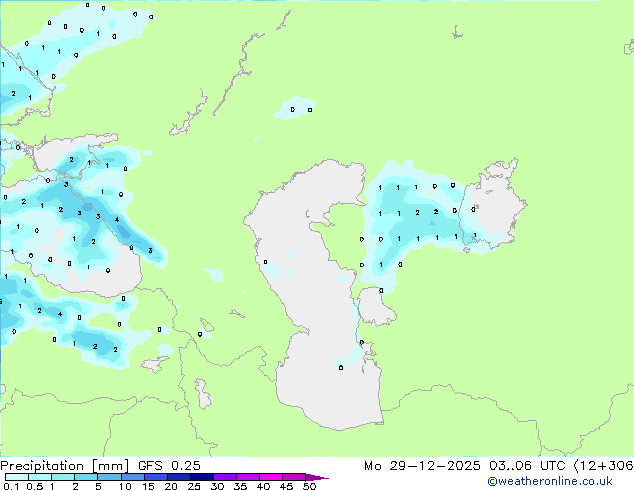Click the 35–40 mm legend swatch
634x490 pixels.
coord(247,477)
